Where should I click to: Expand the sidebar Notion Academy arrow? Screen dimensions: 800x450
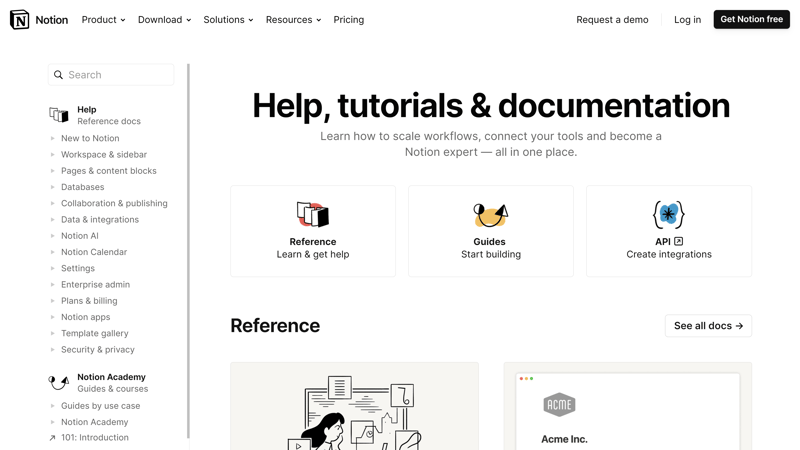point(52,422)
